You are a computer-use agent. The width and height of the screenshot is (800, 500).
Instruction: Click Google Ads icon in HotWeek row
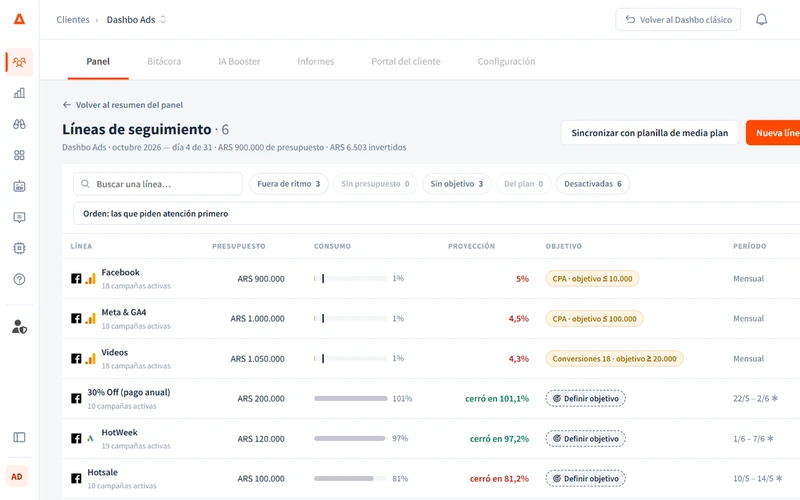tap(90, 438)
